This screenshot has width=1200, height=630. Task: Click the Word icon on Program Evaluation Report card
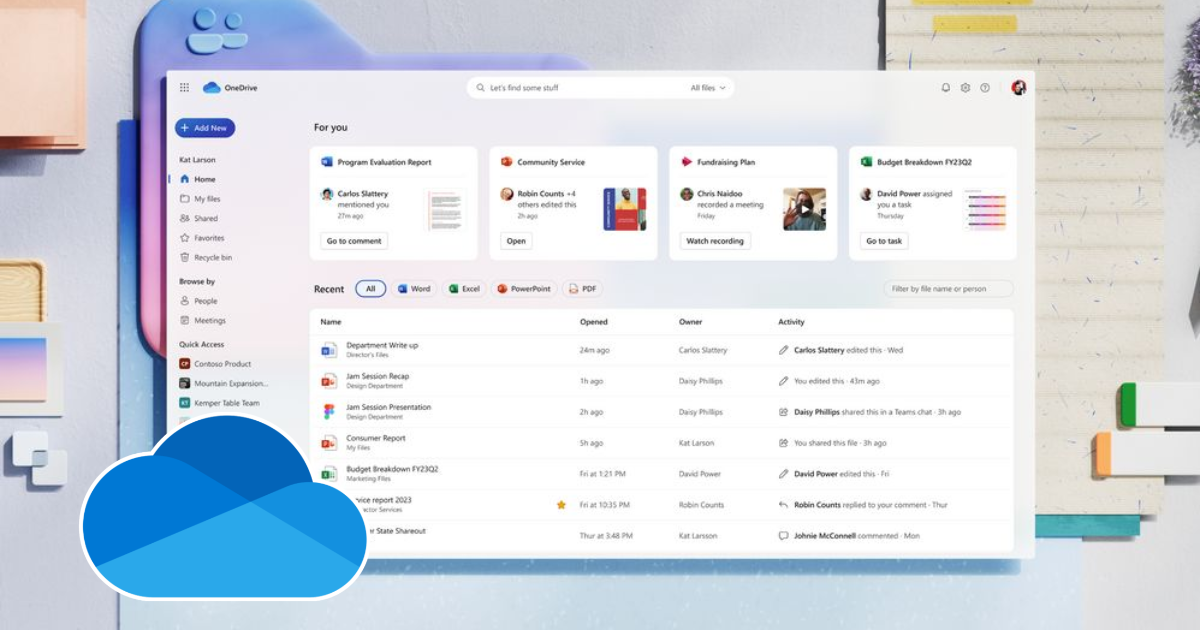pyautogui.click(x=327, y=162)
